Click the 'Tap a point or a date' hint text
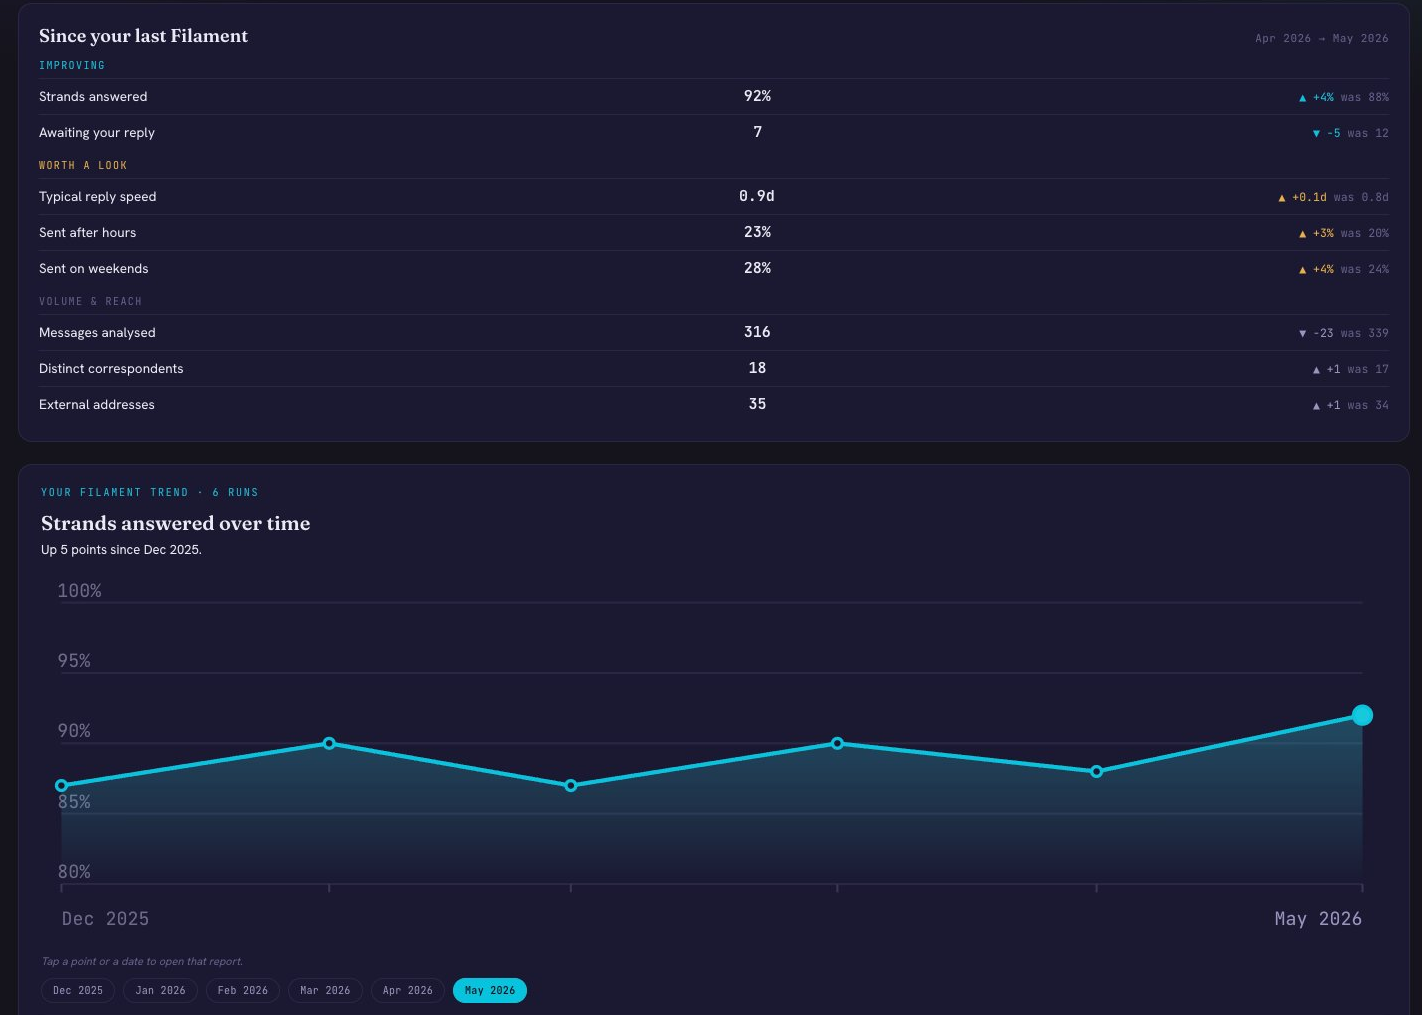Viewport: 1422px width, 1015px height. pos(142,962)
